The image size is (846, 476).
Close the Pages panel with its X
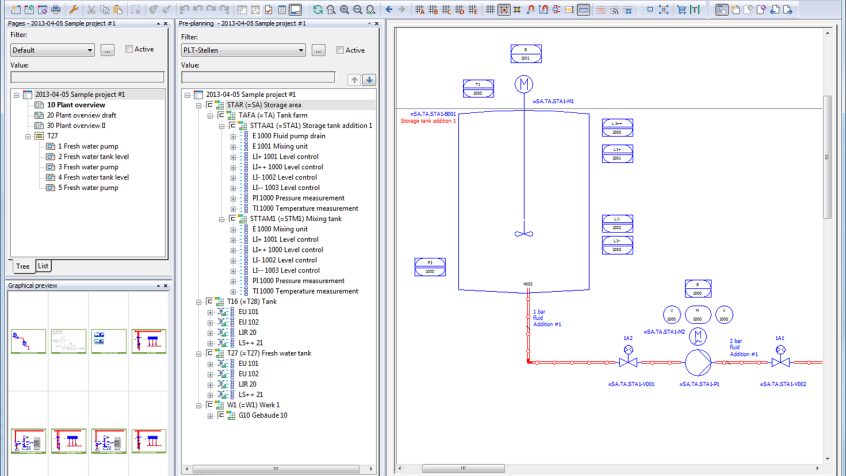(x=166, y=24)
